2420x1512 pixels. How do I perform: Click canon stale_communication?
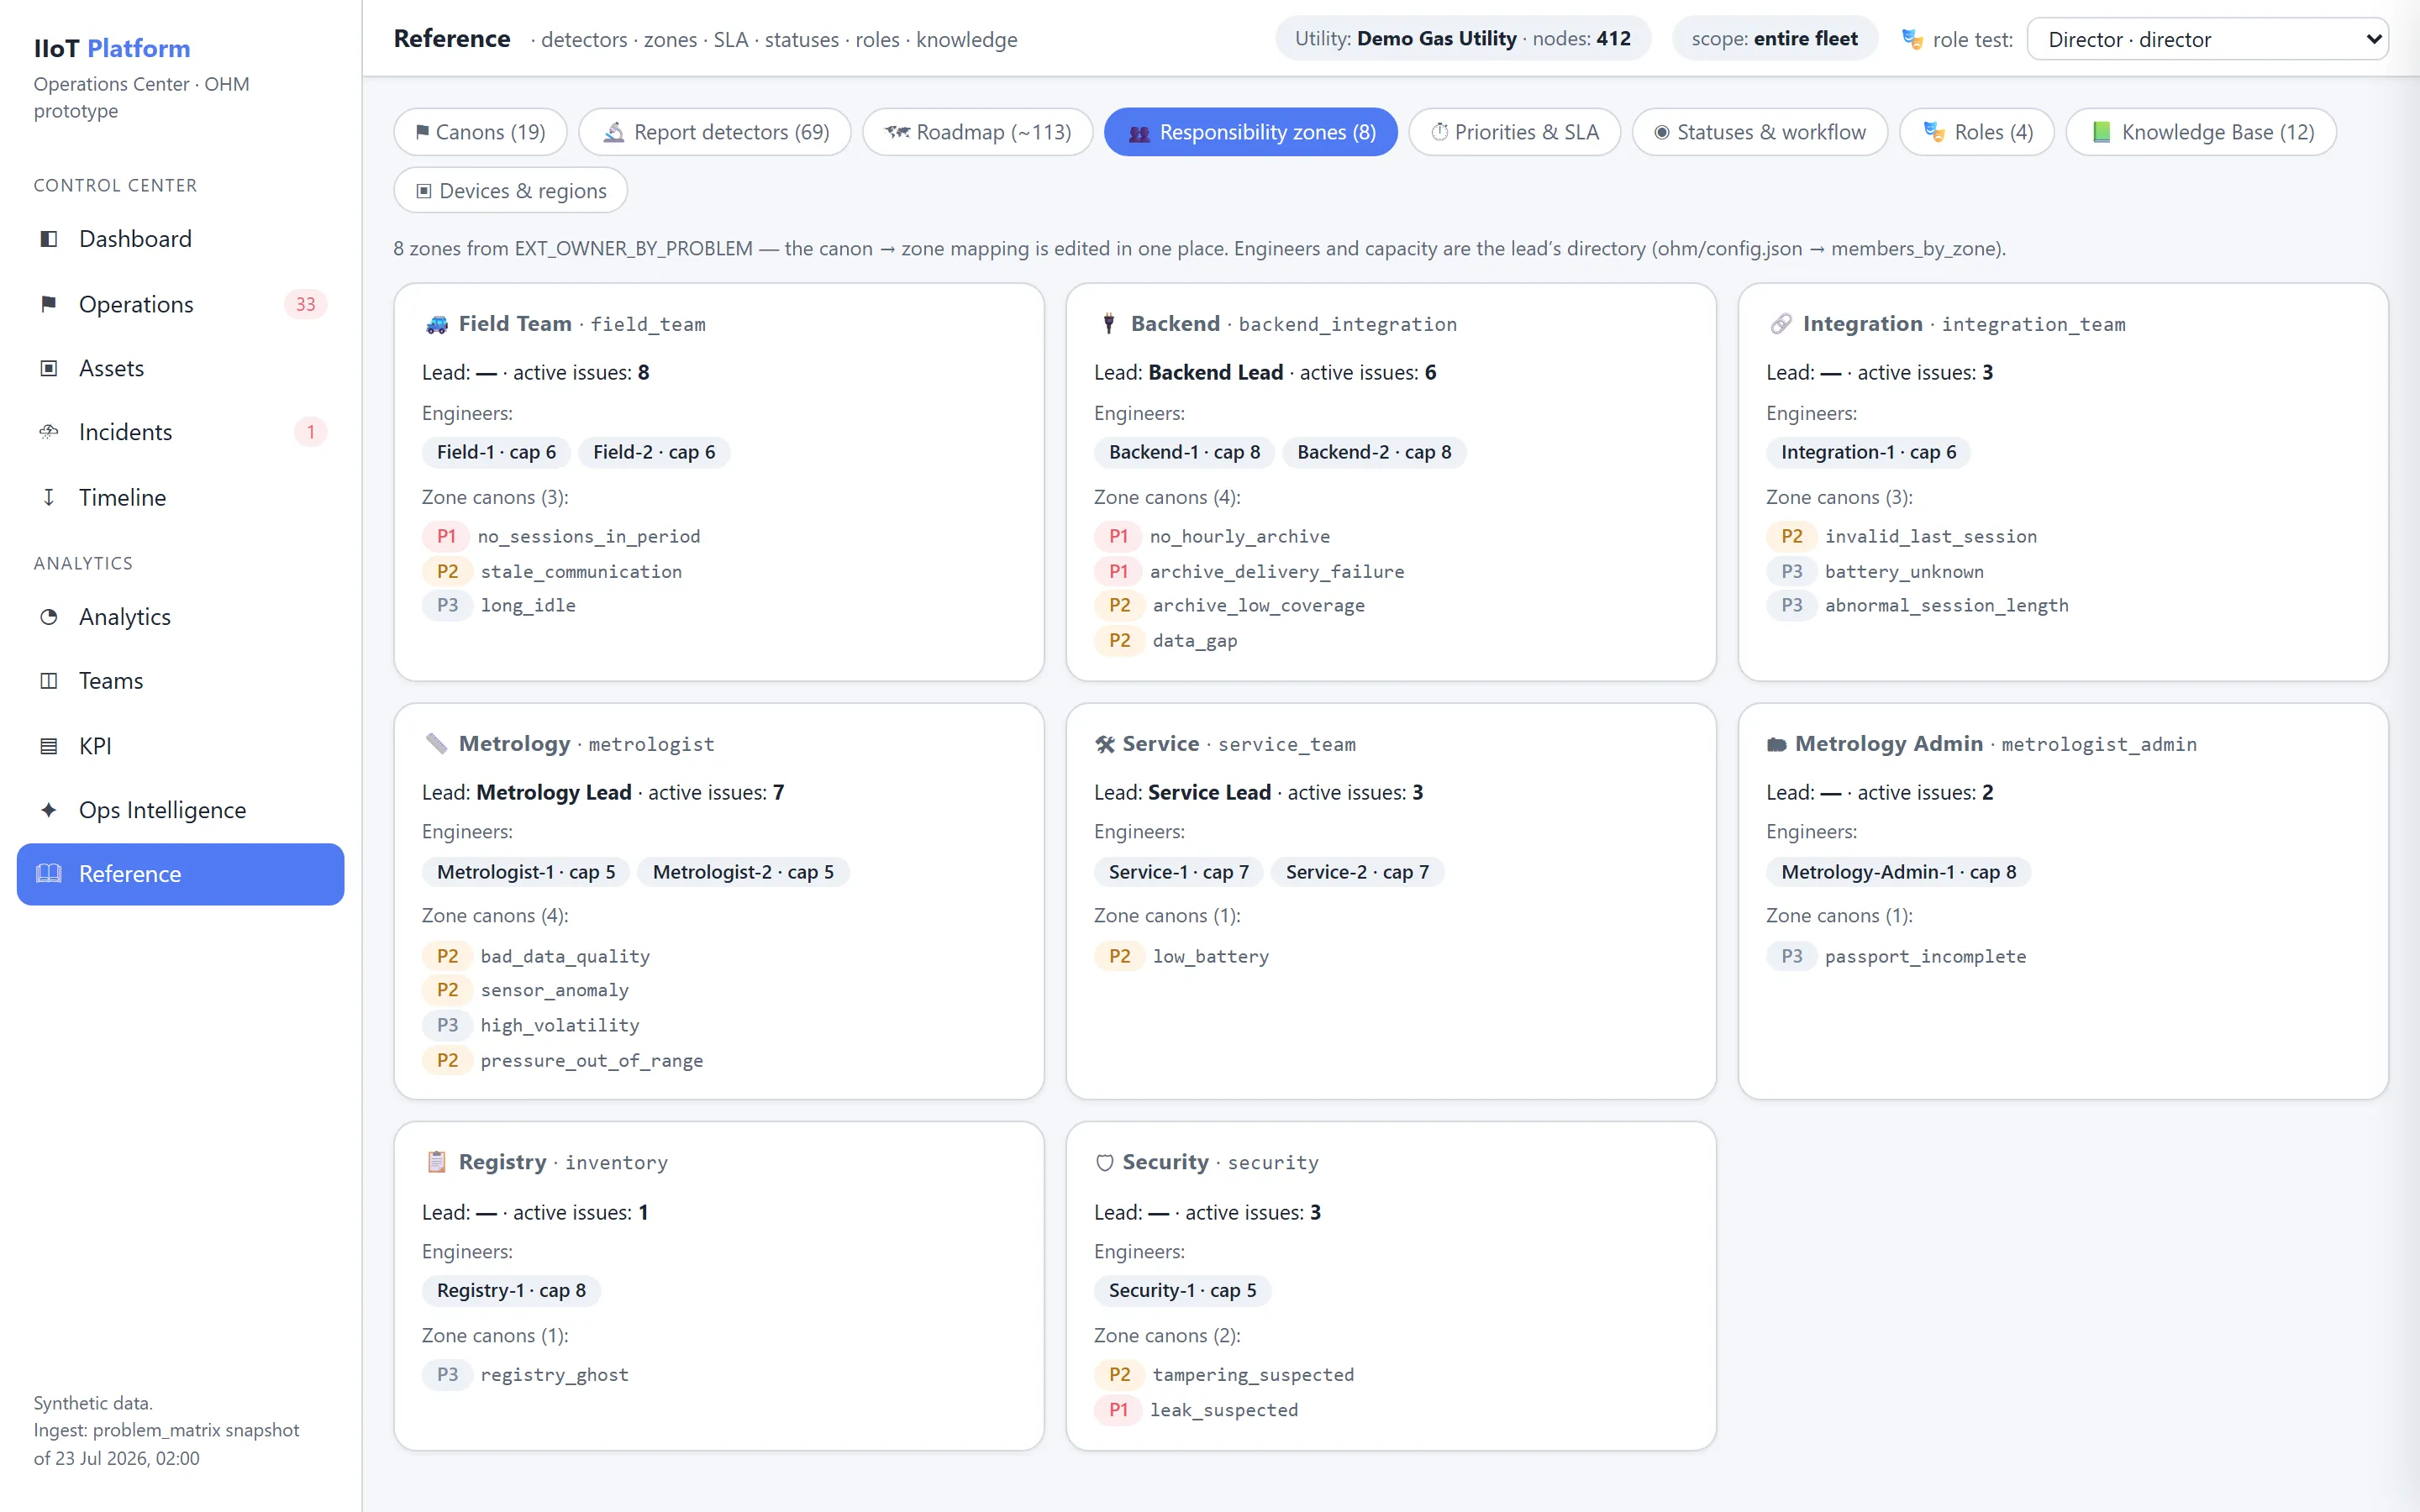click(581, 571)
